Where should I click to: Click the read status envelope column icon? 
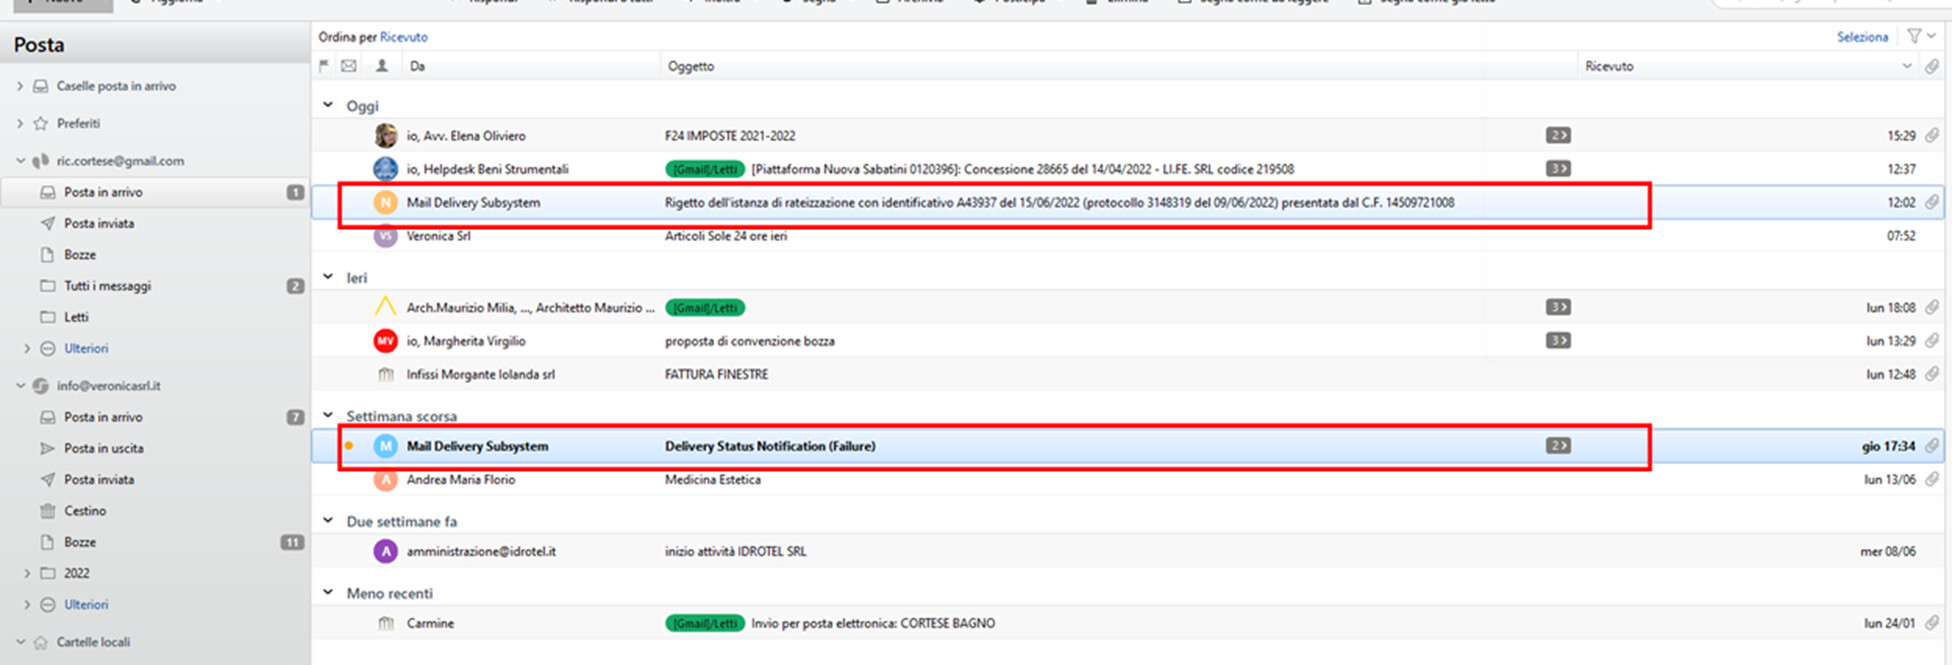point(349,66)
